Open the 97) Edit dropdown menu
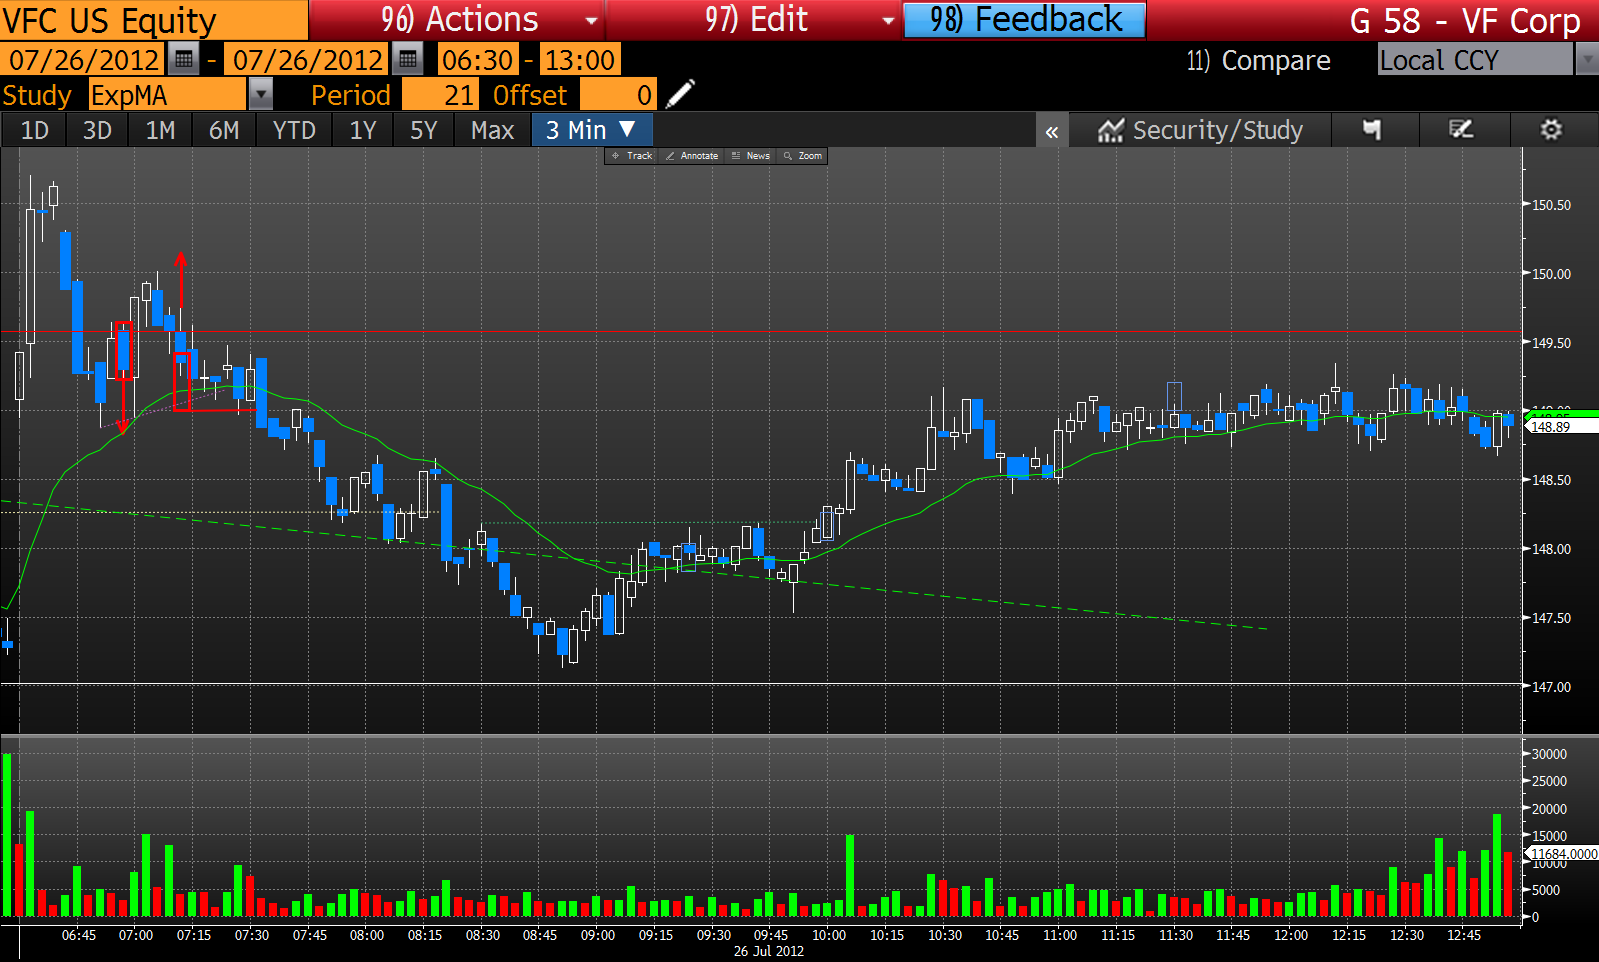 (754, 20)
